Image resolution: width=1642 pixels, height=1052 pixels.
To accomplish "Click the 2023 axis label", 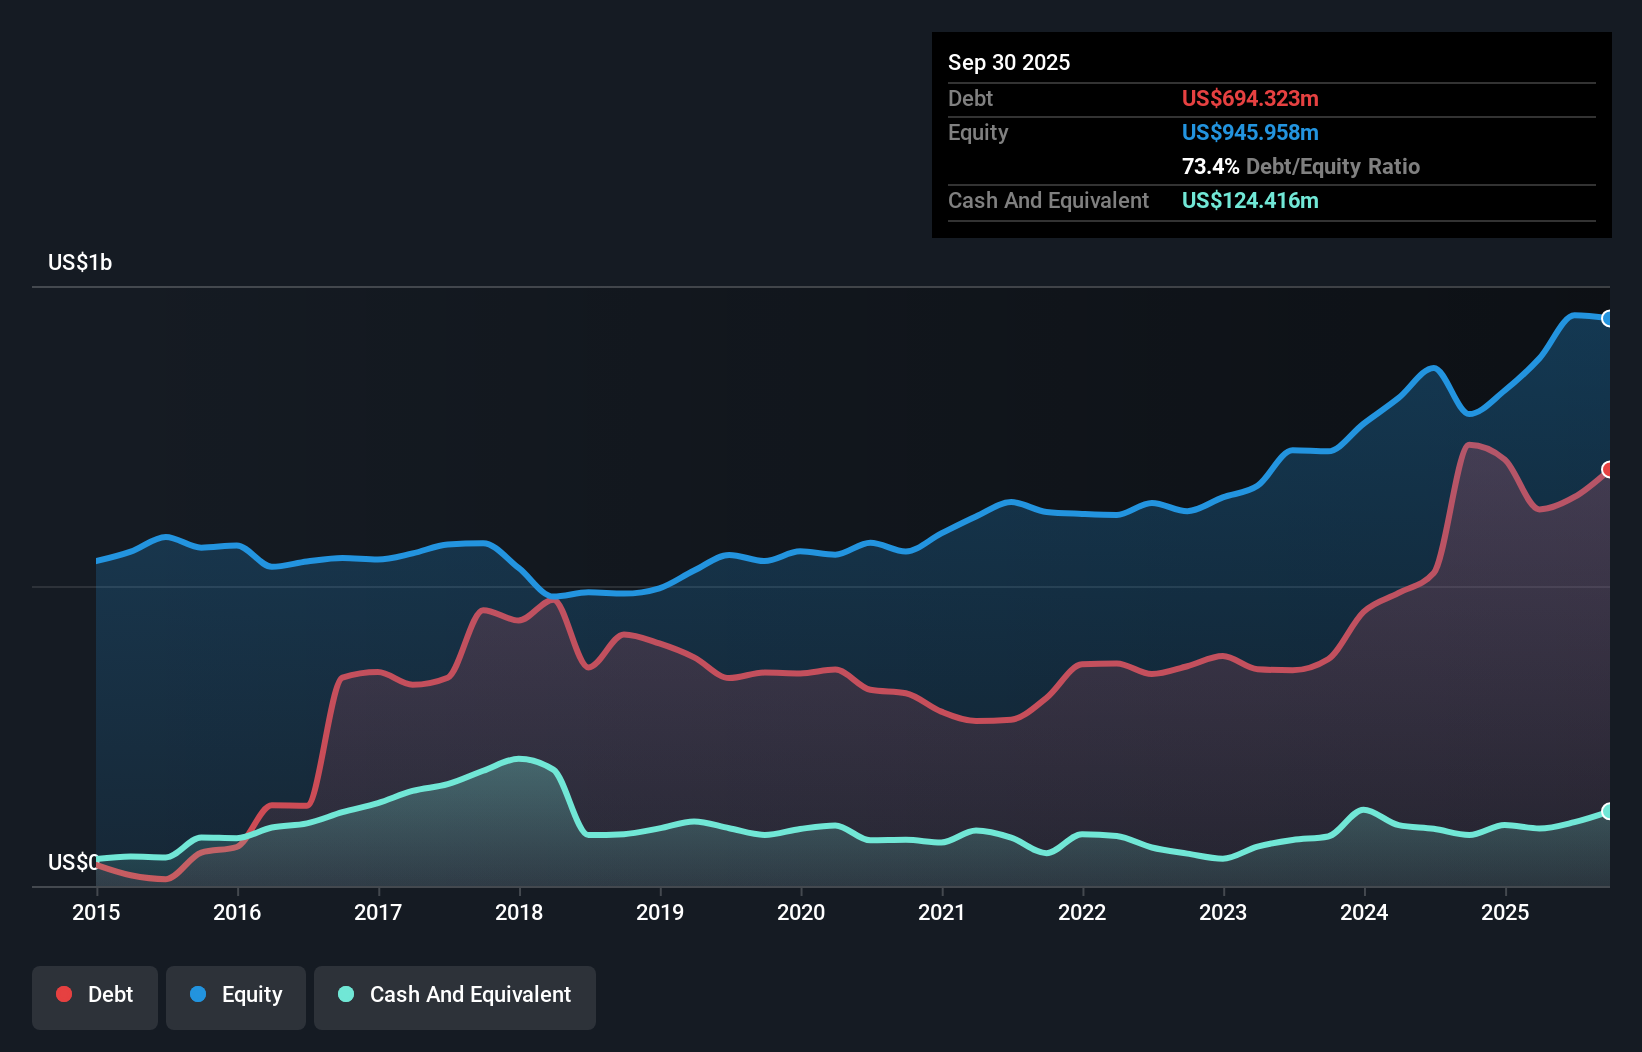I will [1223, 912].
